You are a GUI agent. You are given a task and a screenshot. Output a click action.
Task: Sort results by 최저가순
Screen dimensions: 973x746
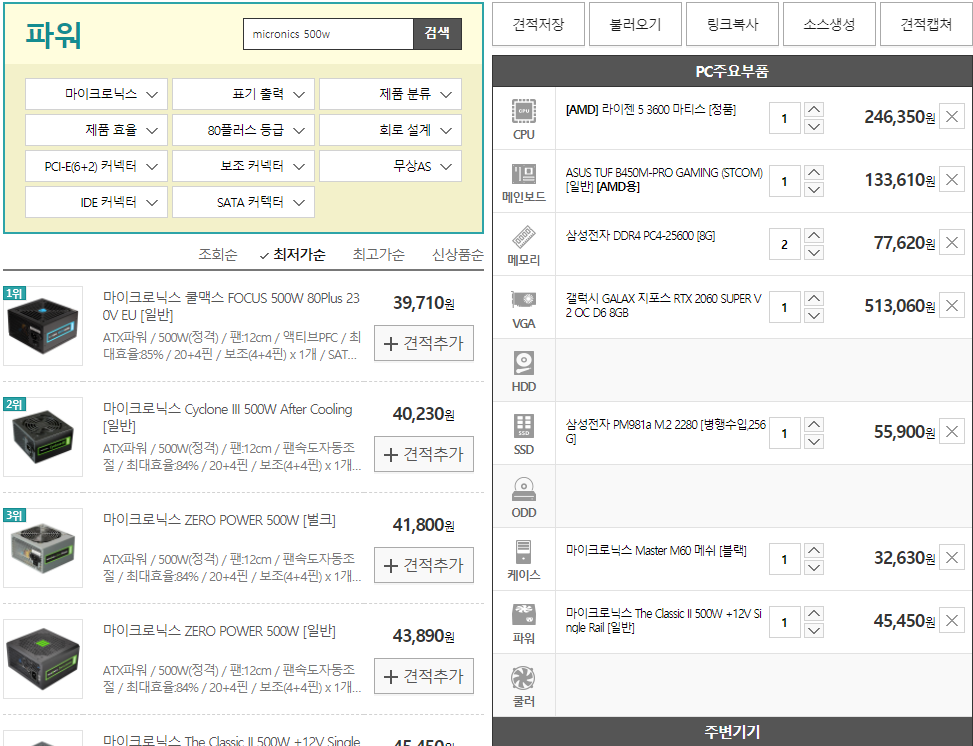pos(299,254)
